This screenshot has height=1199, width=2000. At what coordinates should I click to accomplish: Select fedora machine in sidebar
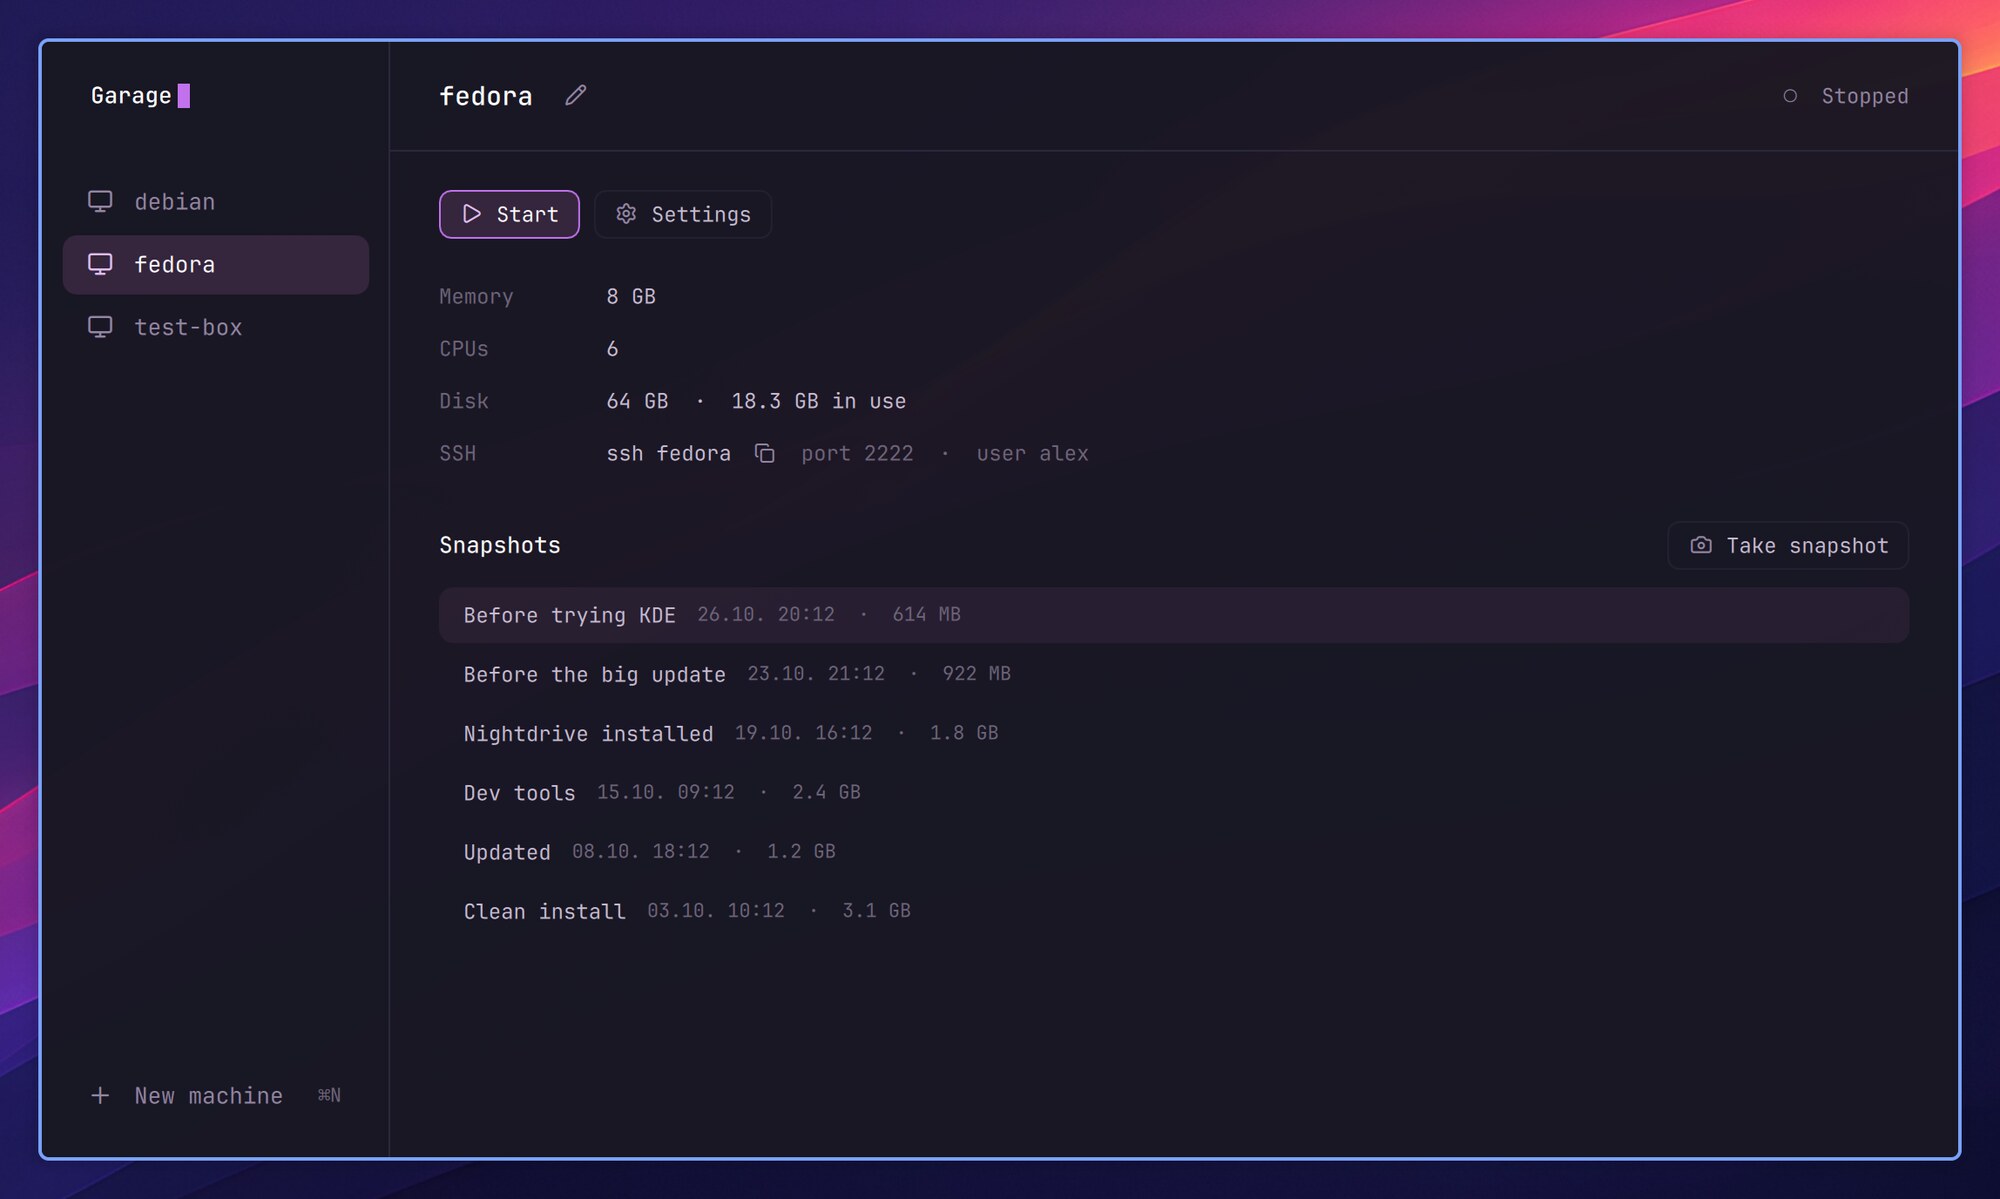tap(216, 264)
